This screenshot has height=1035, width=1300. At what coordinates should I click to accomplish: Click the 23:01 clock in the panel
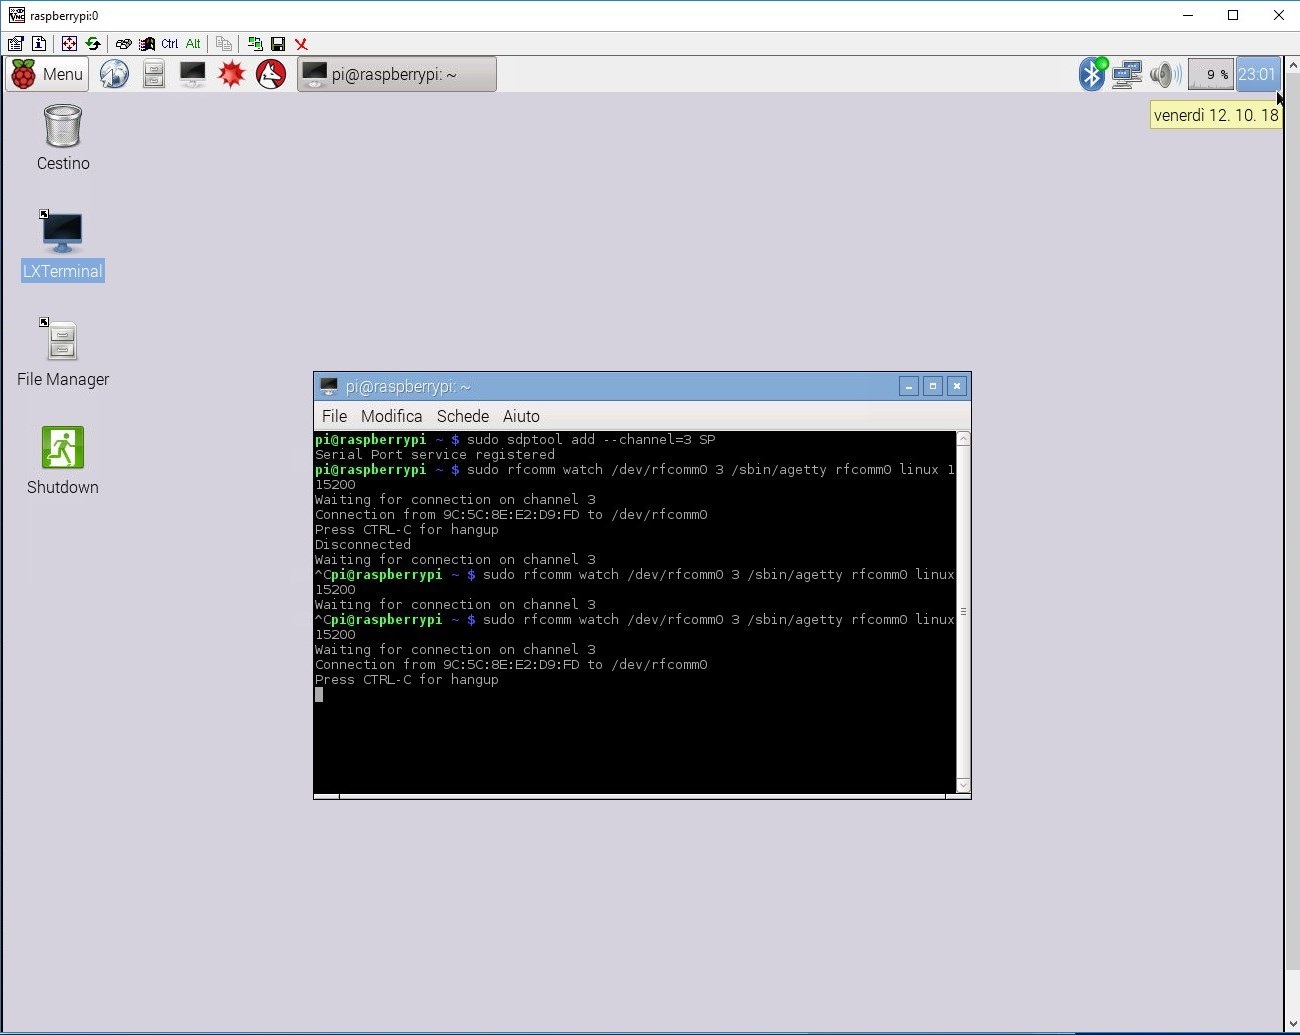(1257, 74)
